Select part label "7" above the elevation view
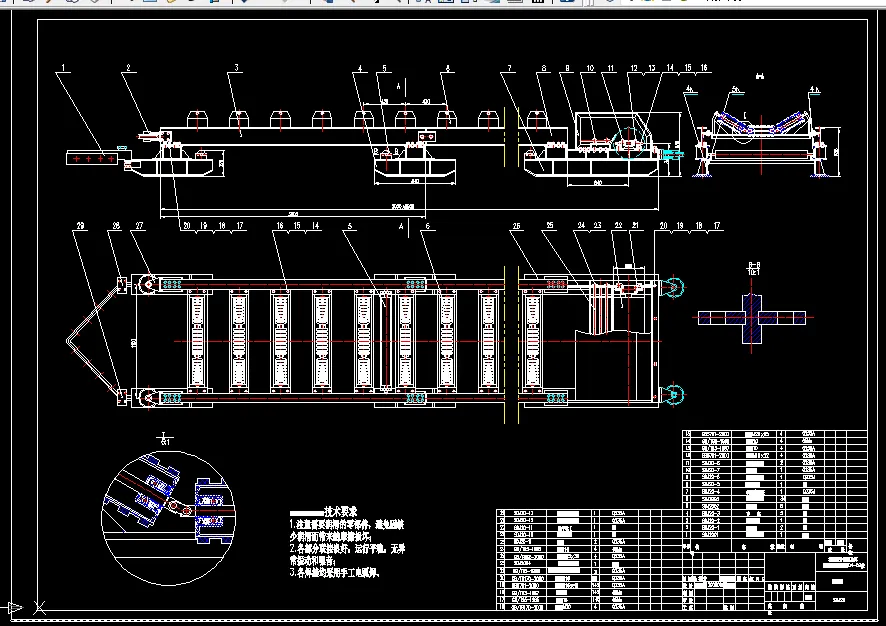 click(x=510, y=68)
